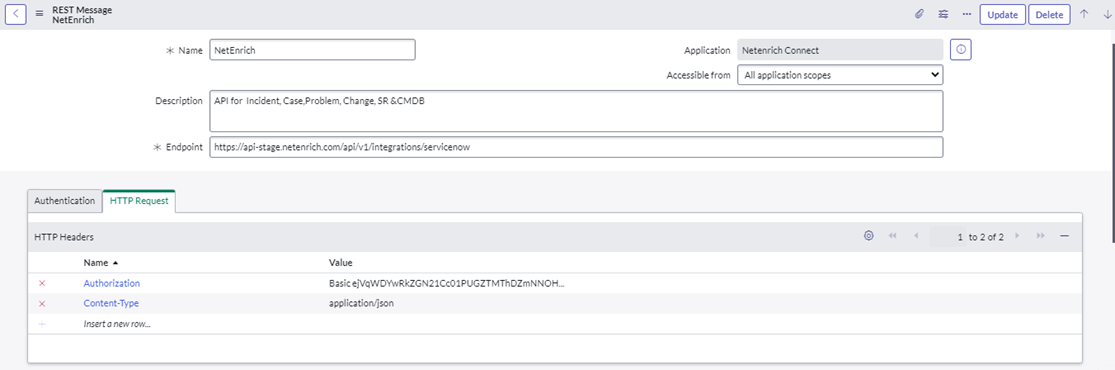Open the Authorization header link
The image size is (1115, 370).
point(112,283)
